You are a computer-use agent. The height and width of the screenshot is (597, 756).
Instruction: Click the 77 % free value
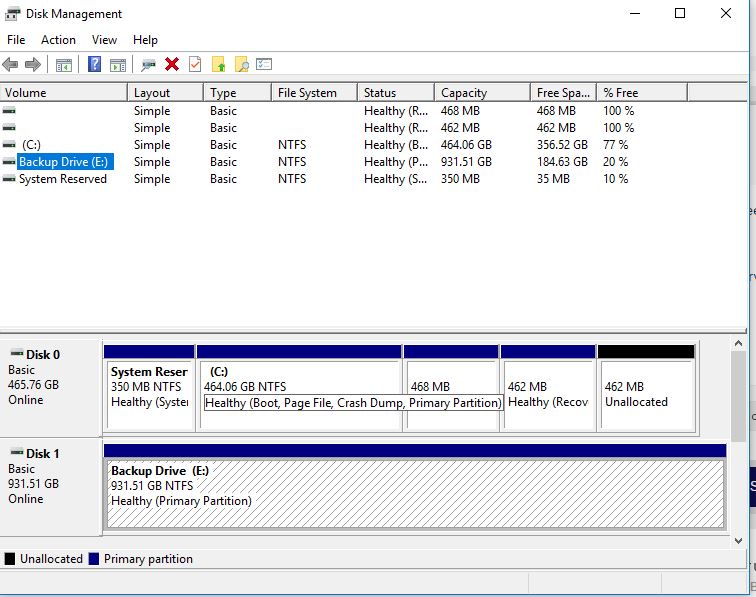pos(616,145)
